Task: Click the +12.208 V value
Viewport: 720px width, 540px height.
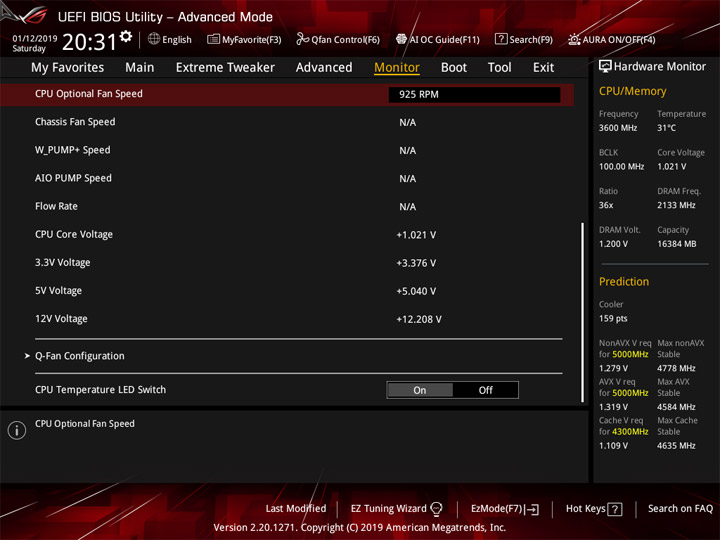Action: pyautogui.click(x=419, y=319)
